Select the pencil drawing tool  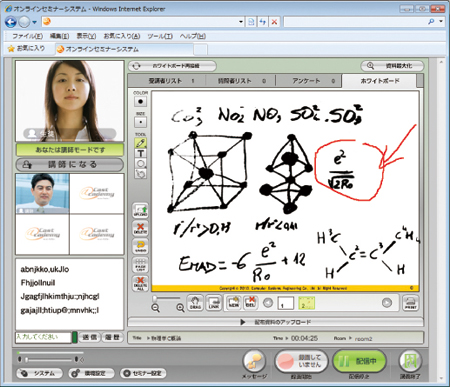tap(141, 143)
